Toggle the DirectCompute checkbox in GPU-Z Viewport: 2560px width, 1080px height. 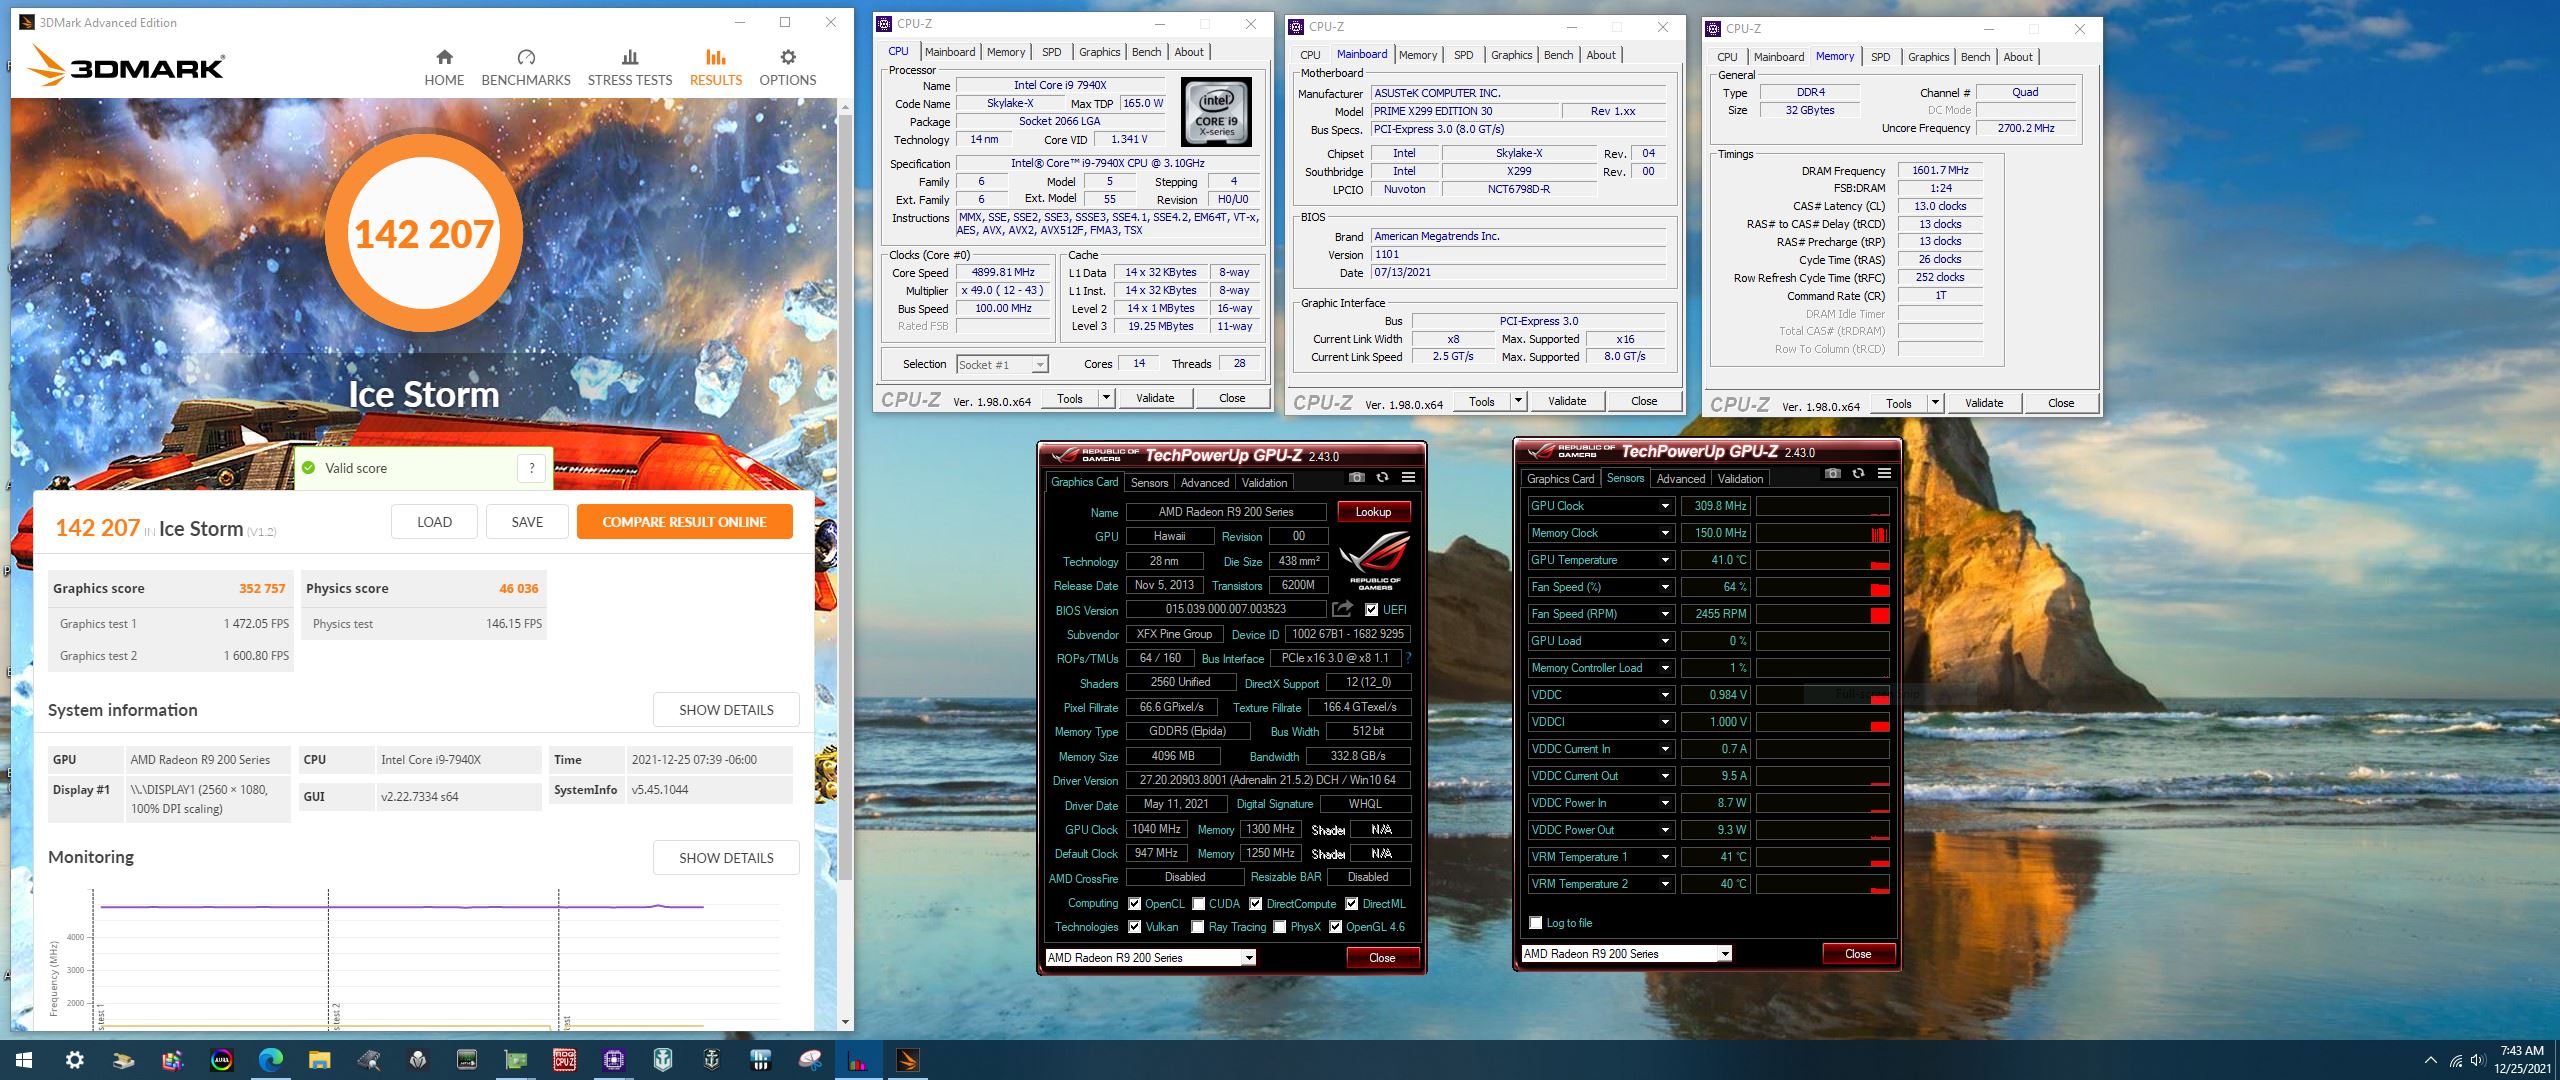(x=1255, y=903)
